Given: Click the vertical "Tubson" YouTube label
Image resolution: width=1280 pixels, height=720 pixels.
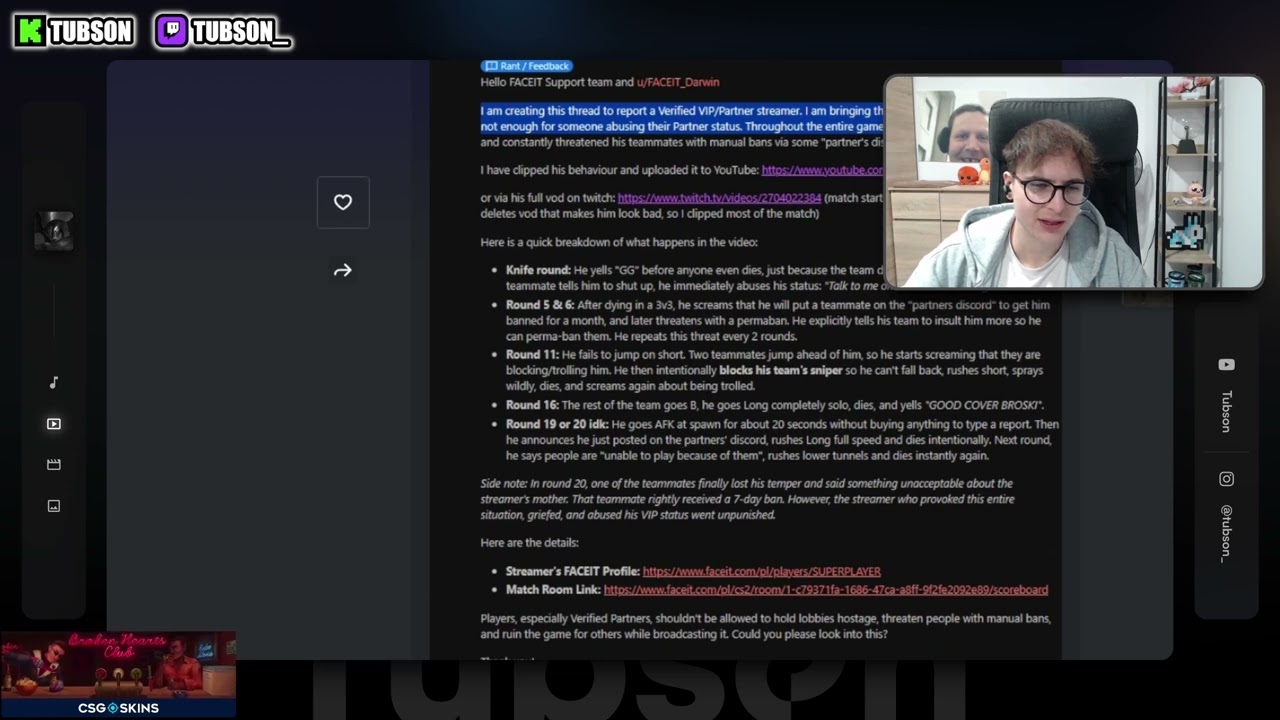Looking at the screenshot, I should pos(1226,411).
